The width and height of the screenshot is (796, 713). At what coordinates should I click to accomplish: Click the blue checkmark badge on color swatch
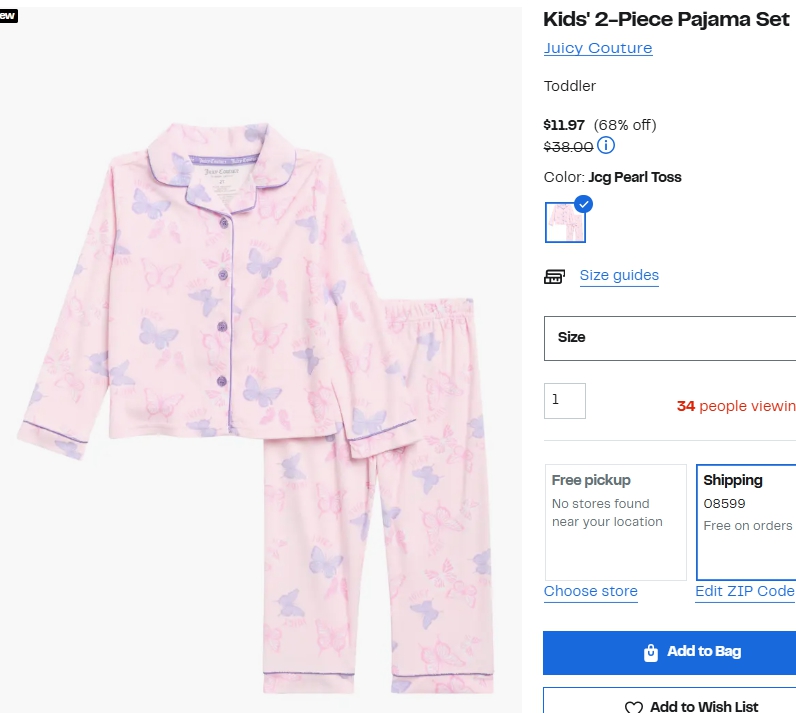click(584, 204)
